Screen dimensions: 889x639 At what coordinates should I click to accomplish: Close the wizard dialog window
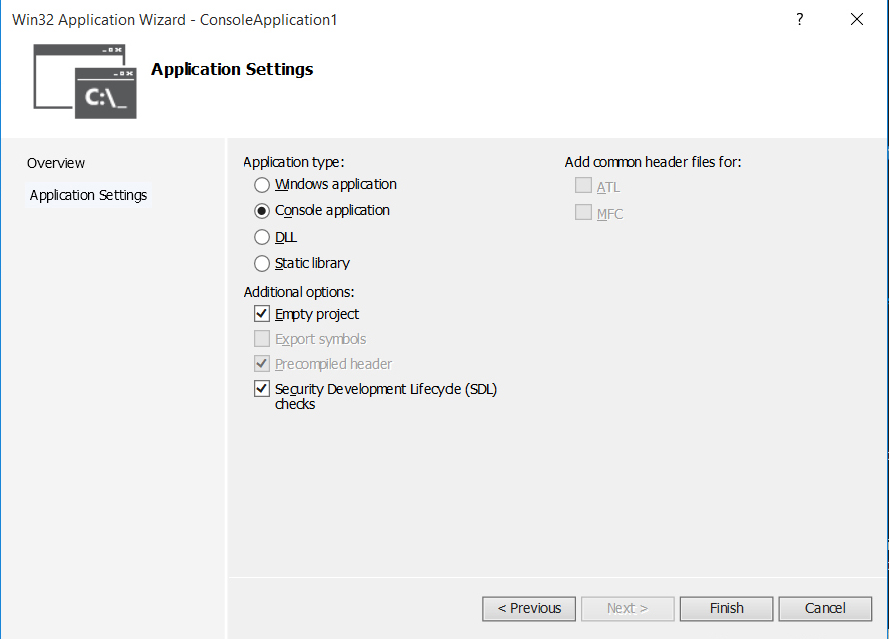[857, 19]
